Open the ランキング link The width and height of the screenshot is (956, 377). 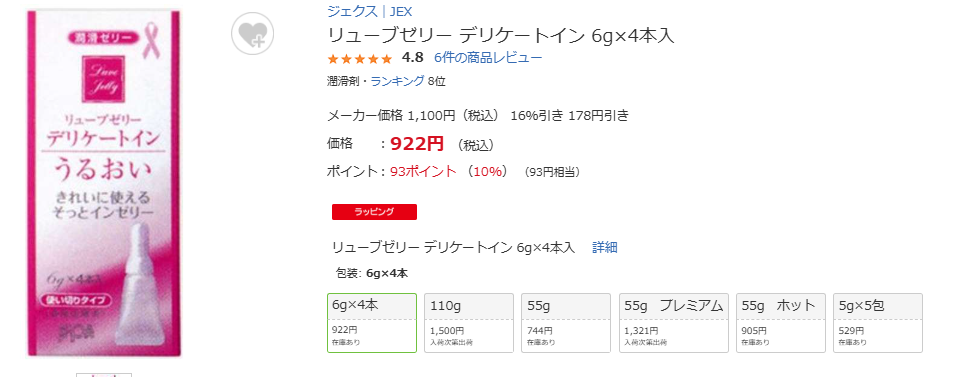point(398,81)
